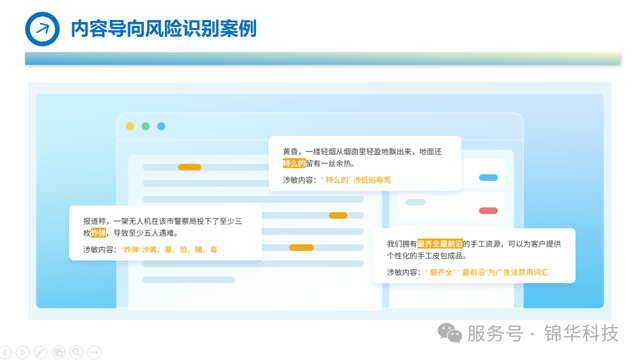Go to the previous slide arrow
The width and height of the screenshot is (640, 360).
point(5,352)
